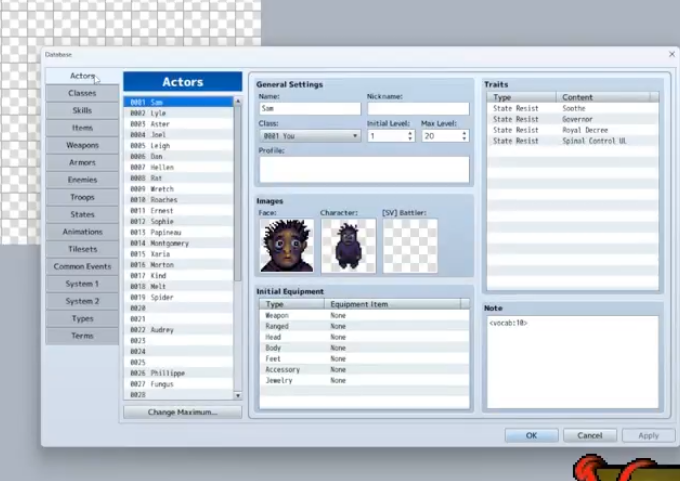
Task: Select actor 0002 Lyle in list
Action: point(179,113)
